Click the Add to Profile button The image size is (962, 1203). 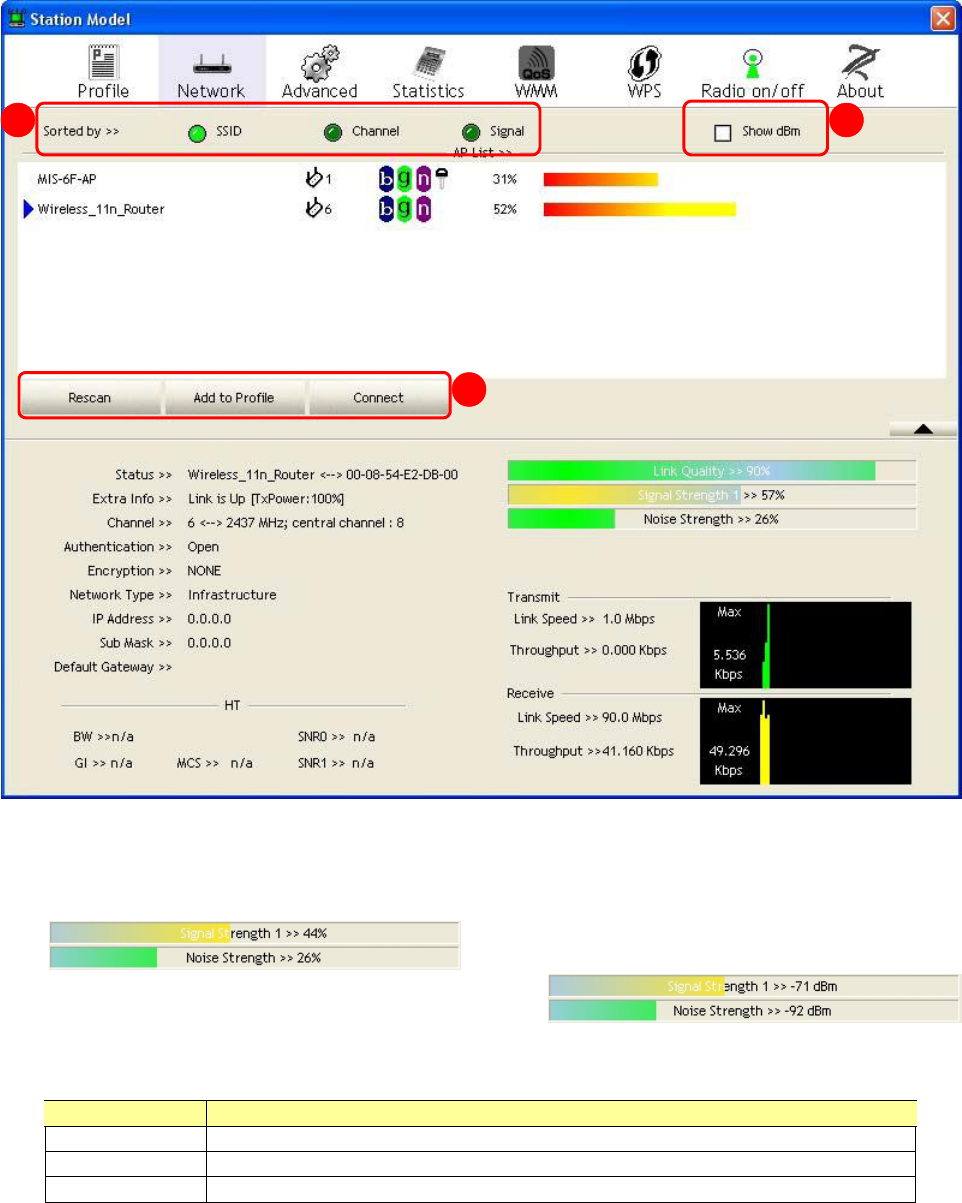pos(234,398)
